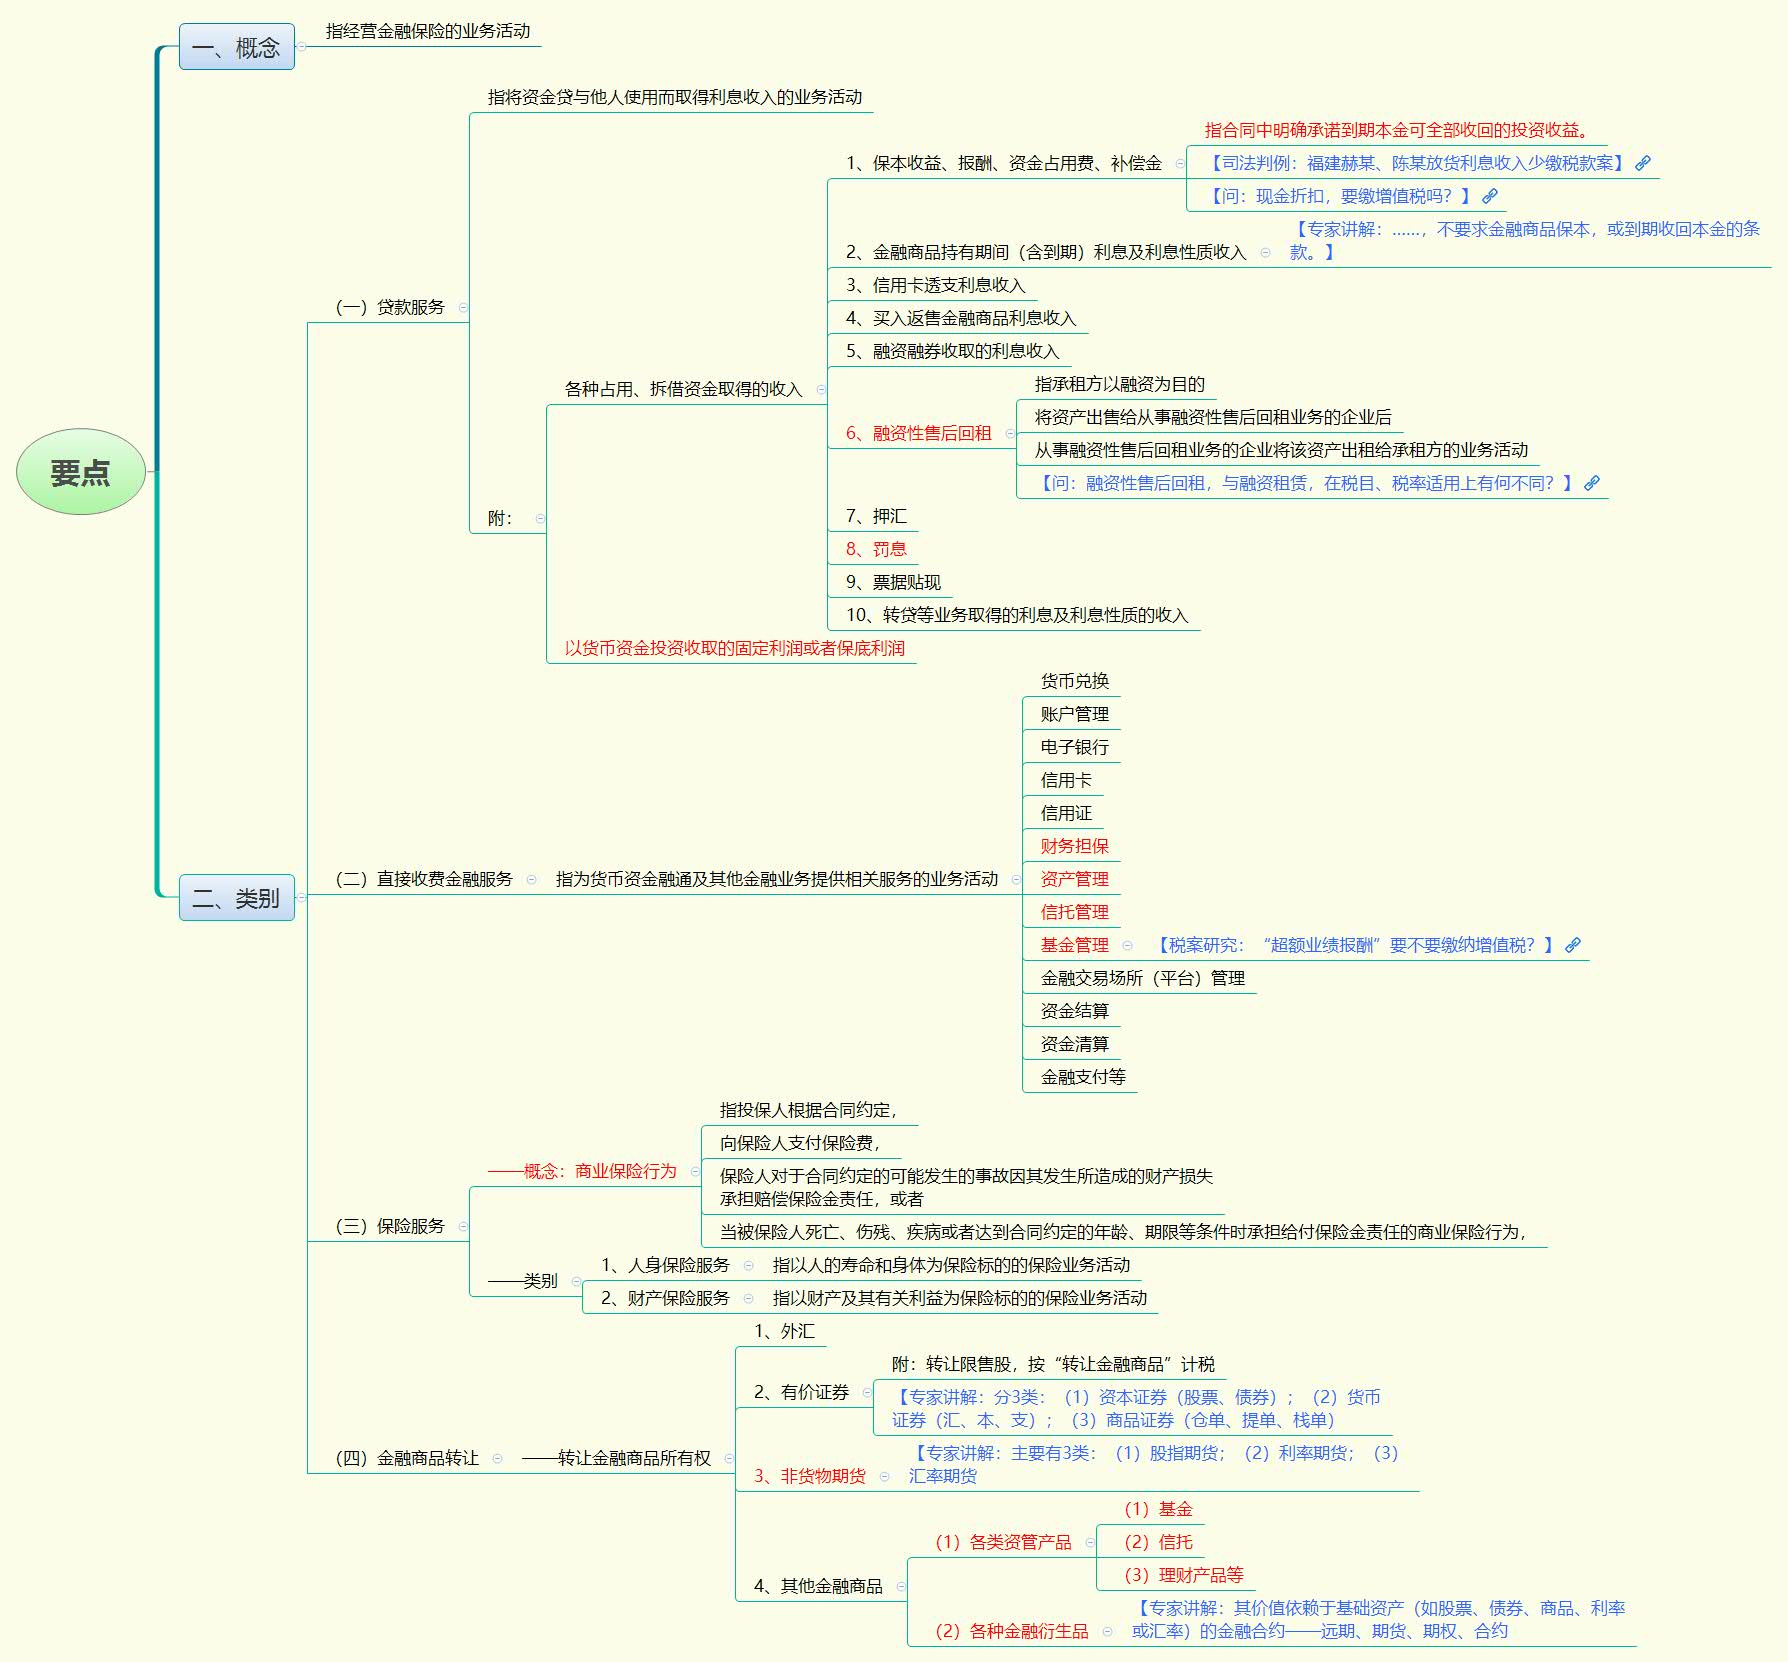Collapse the 一、概念 branch toggle

click(x=301, y=47)
